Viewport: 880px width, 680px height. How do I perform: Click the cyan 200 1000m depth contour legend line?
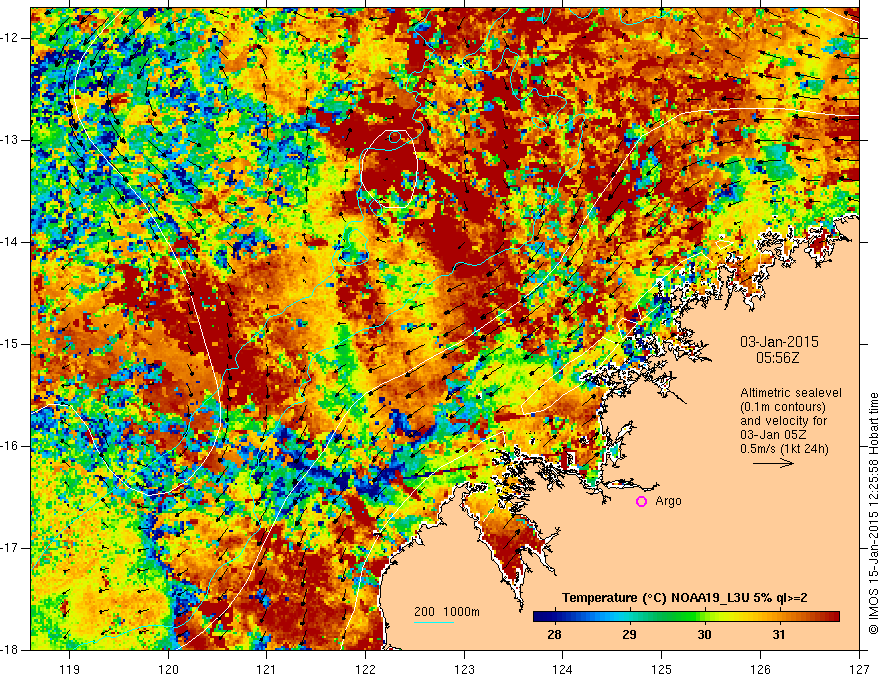point(434,622)
